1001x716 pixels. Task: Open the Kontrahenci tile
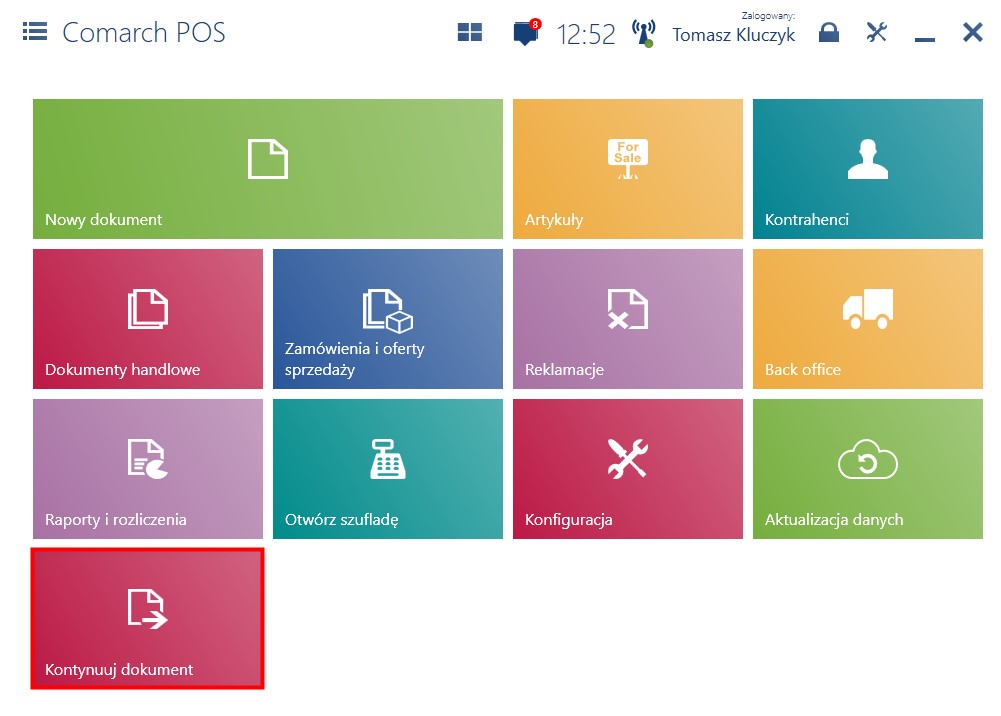point(868,168)
